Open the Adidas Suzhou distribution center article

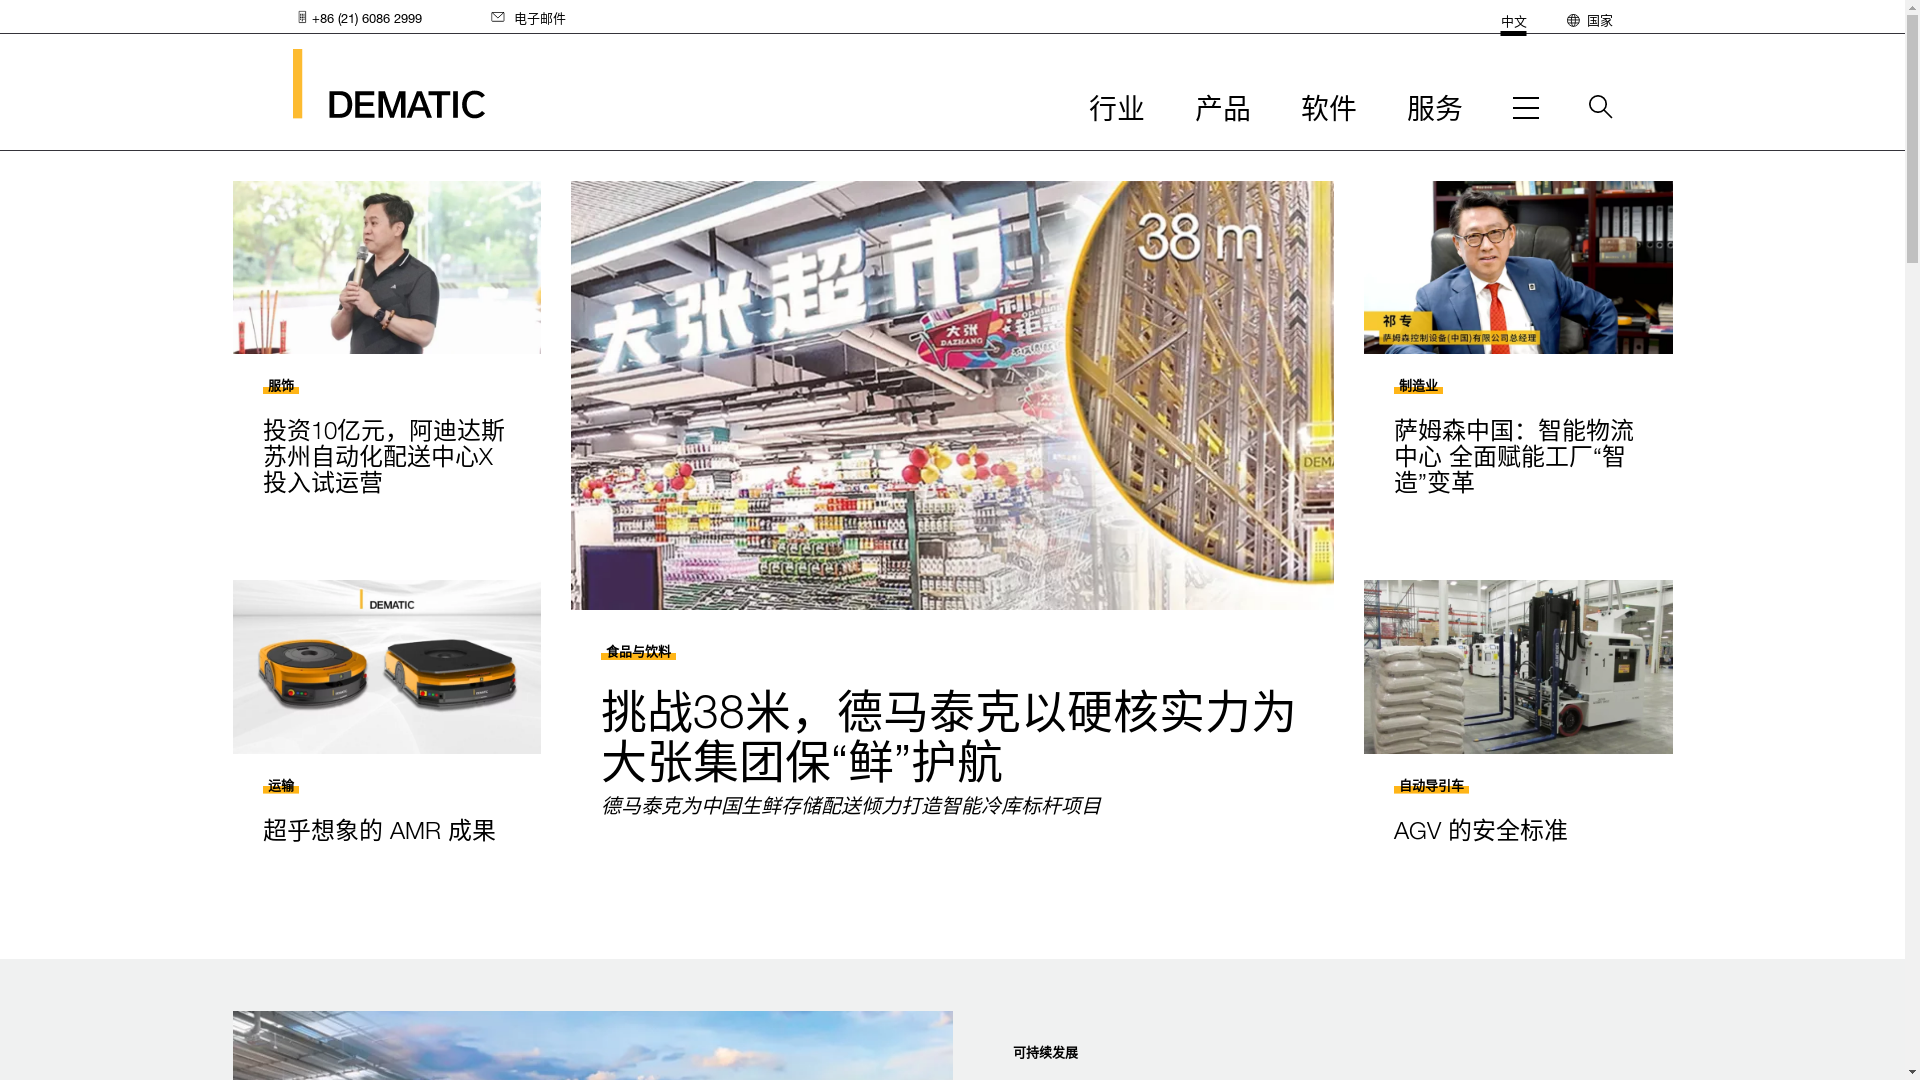point(384,456)
